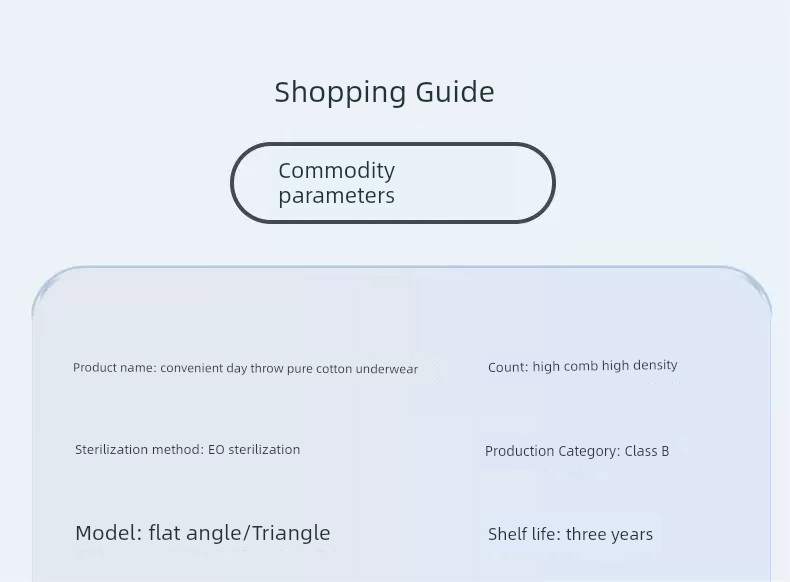Select the Commodity parameters pill button
The image size is (790, 582).
tap(393, 182)
